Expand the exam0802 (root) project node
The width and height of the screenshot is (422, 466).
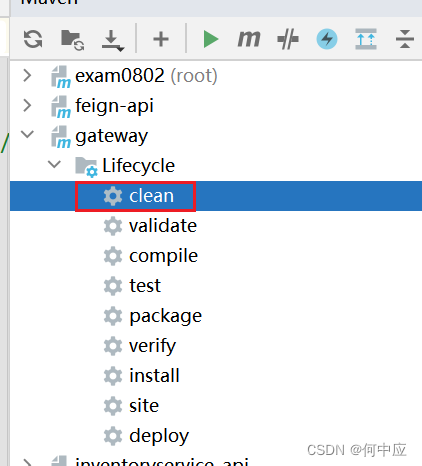coord(27,76)
